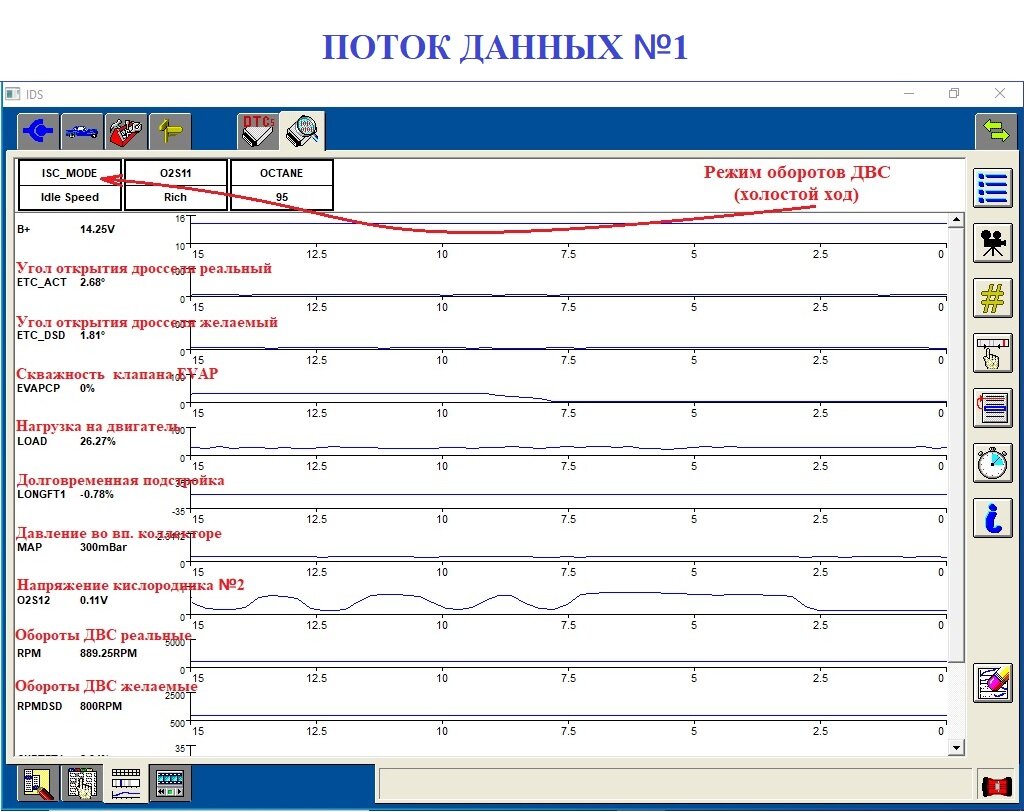
Task: Click the MAP 300mBar parameter
Action: click(72, 547)
